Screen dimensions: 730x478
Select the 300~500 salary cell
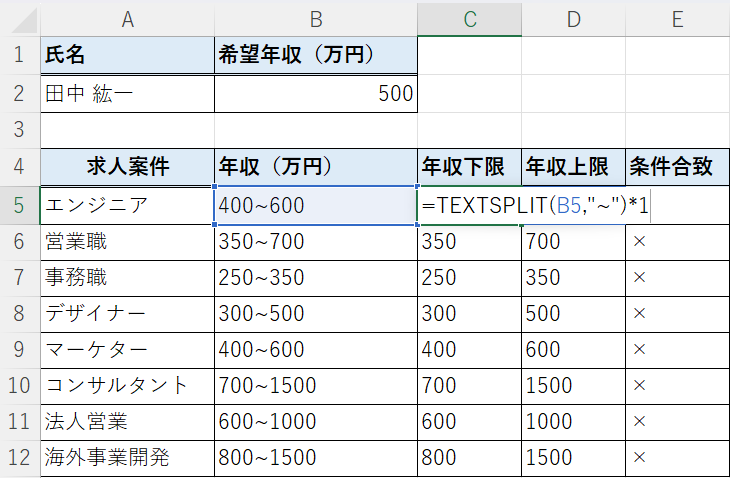coord(316,314)
